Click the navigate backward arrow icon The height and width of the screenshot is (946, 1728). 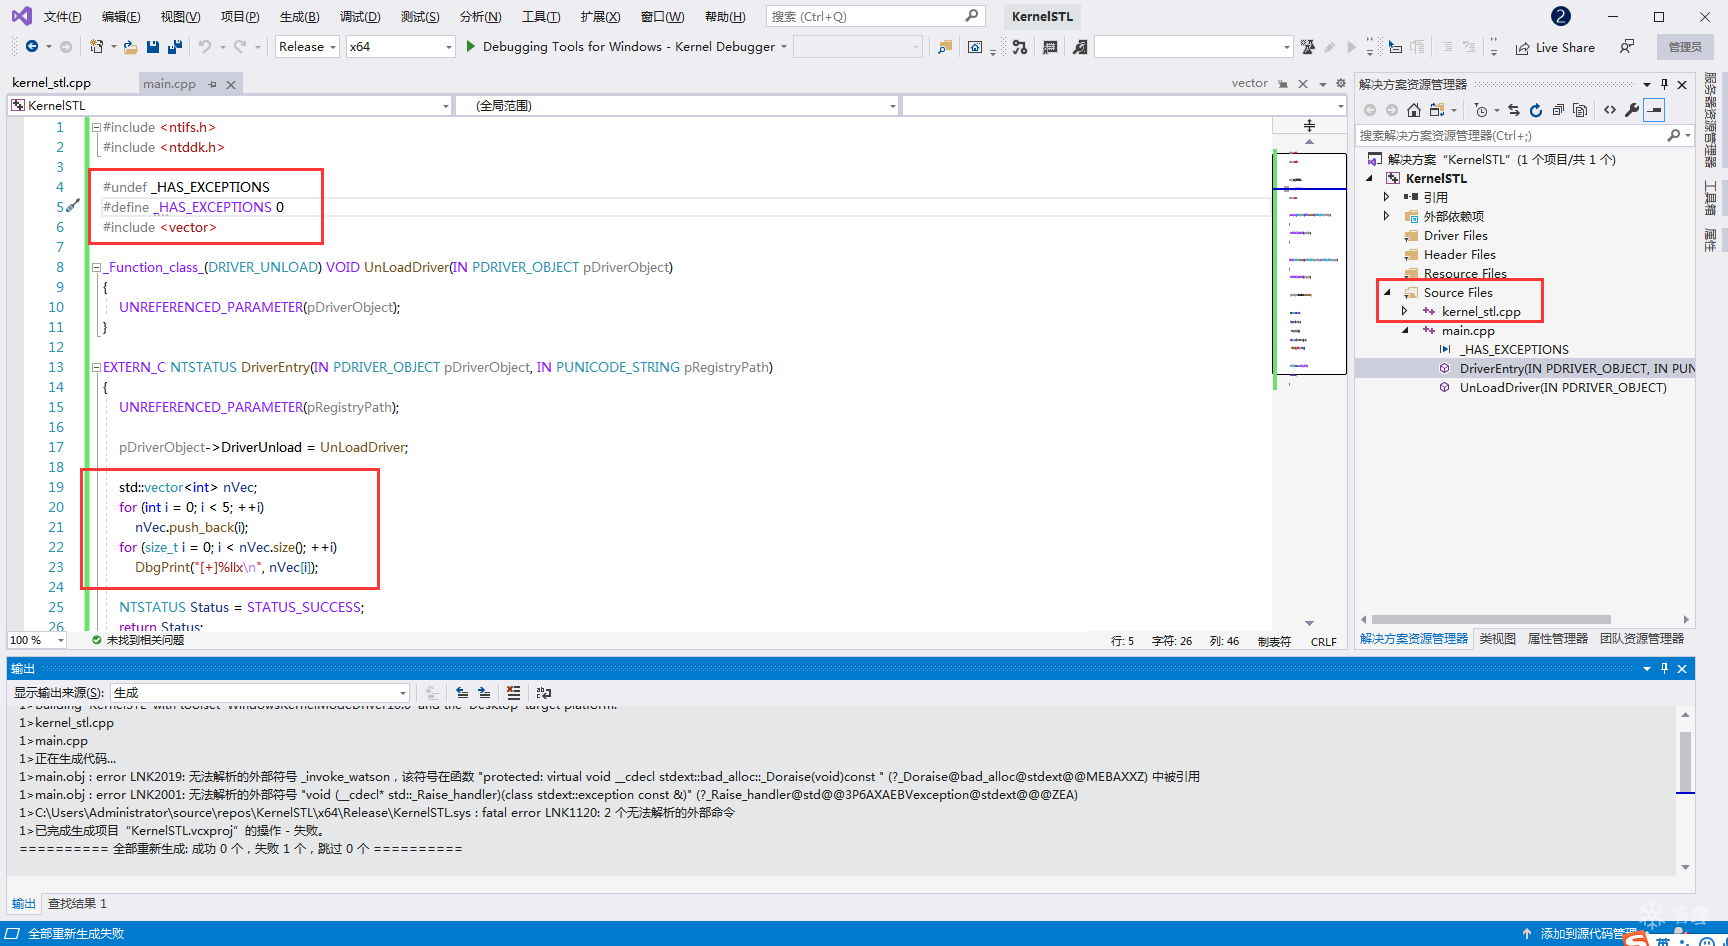coord(32,47)
